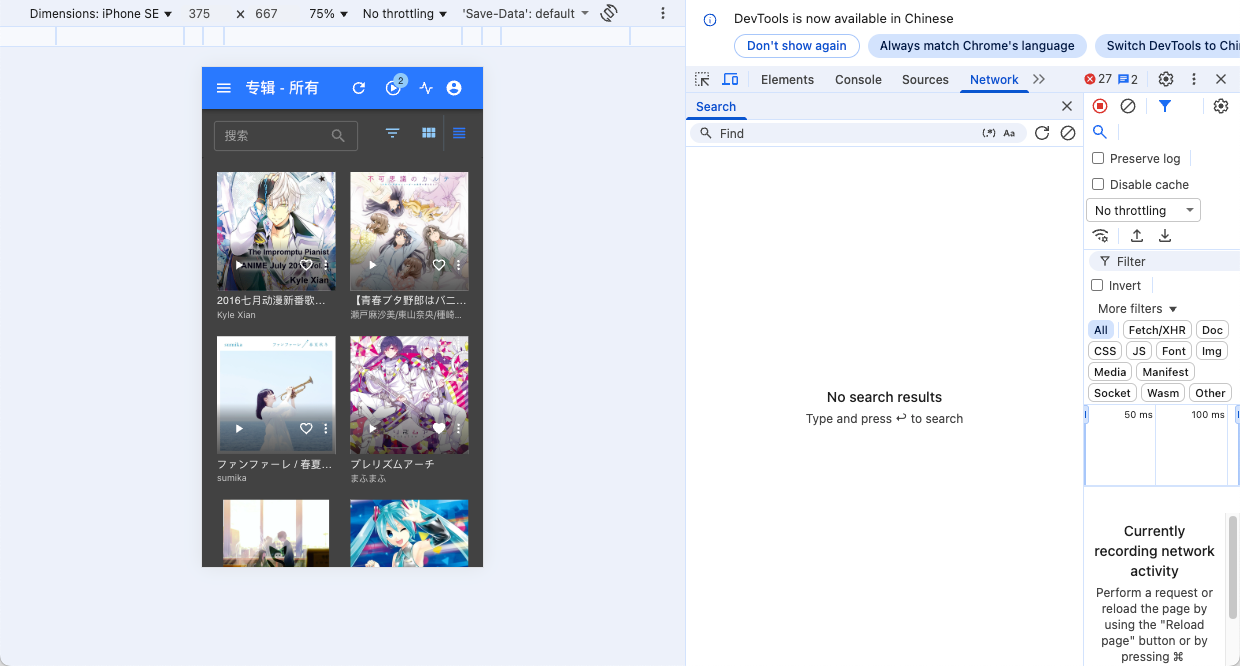
Task: Switch albums to grid view
Action: 429,133
